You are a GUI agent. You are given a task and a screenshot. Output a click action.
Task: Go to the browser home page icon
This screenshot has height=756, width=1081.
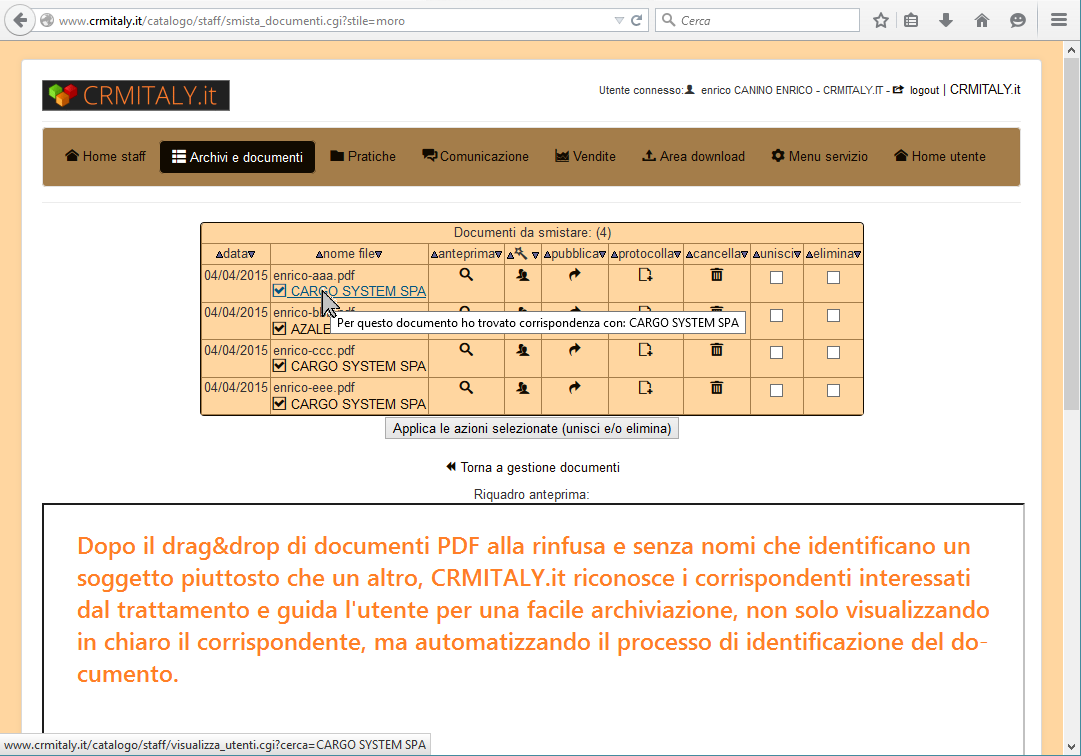coord(982,21)
